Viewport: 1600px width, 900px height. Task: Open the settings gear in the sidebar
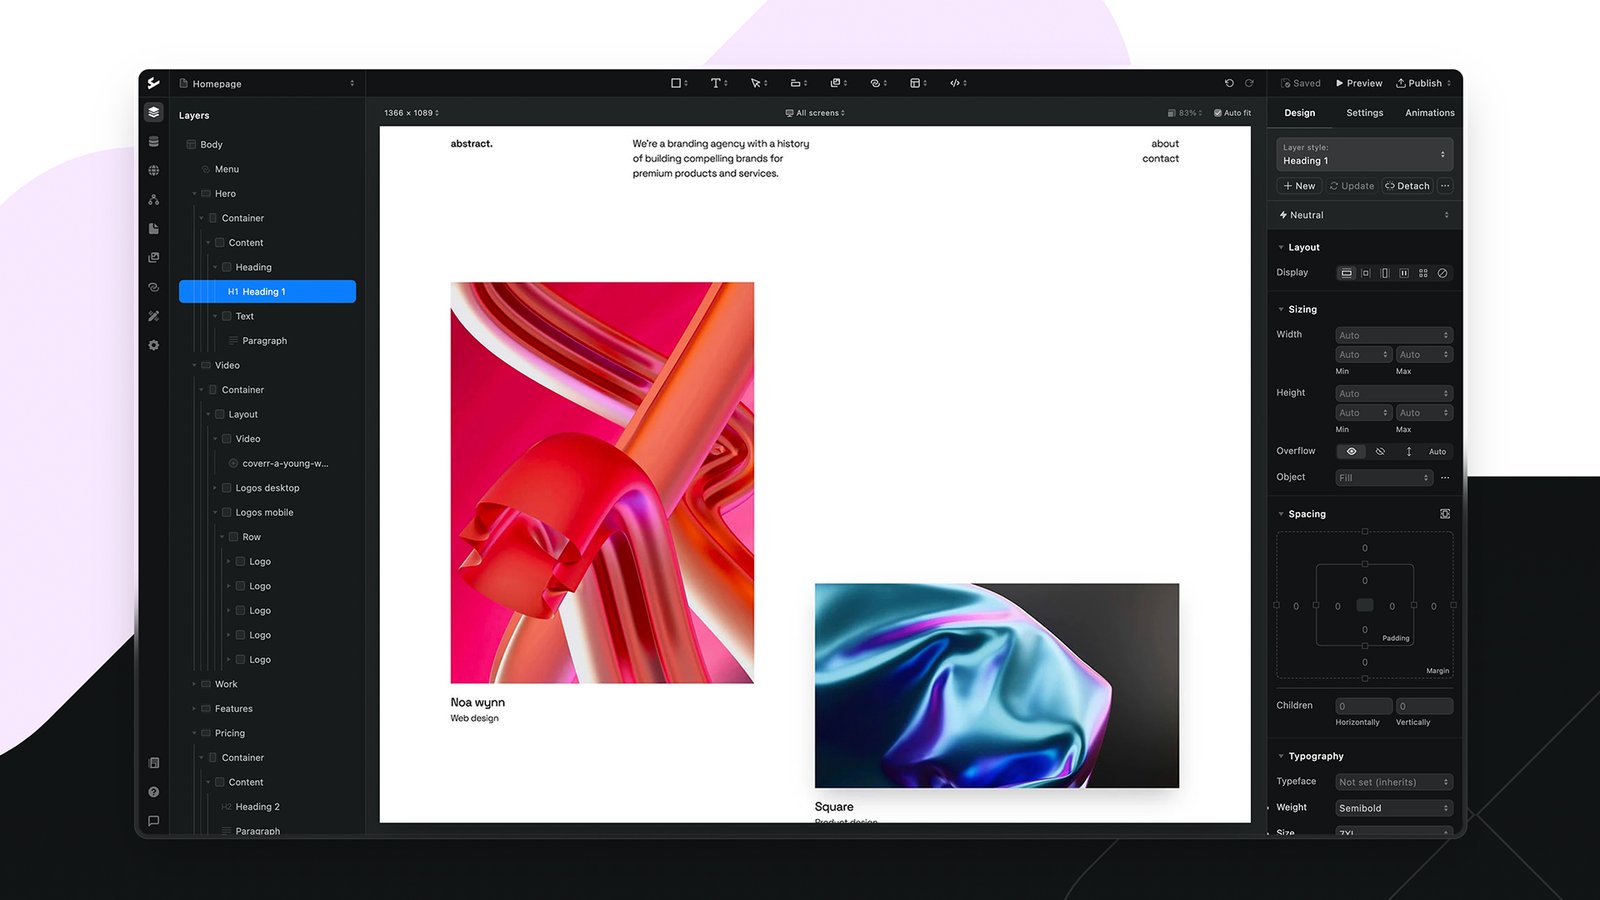point(153,344)
